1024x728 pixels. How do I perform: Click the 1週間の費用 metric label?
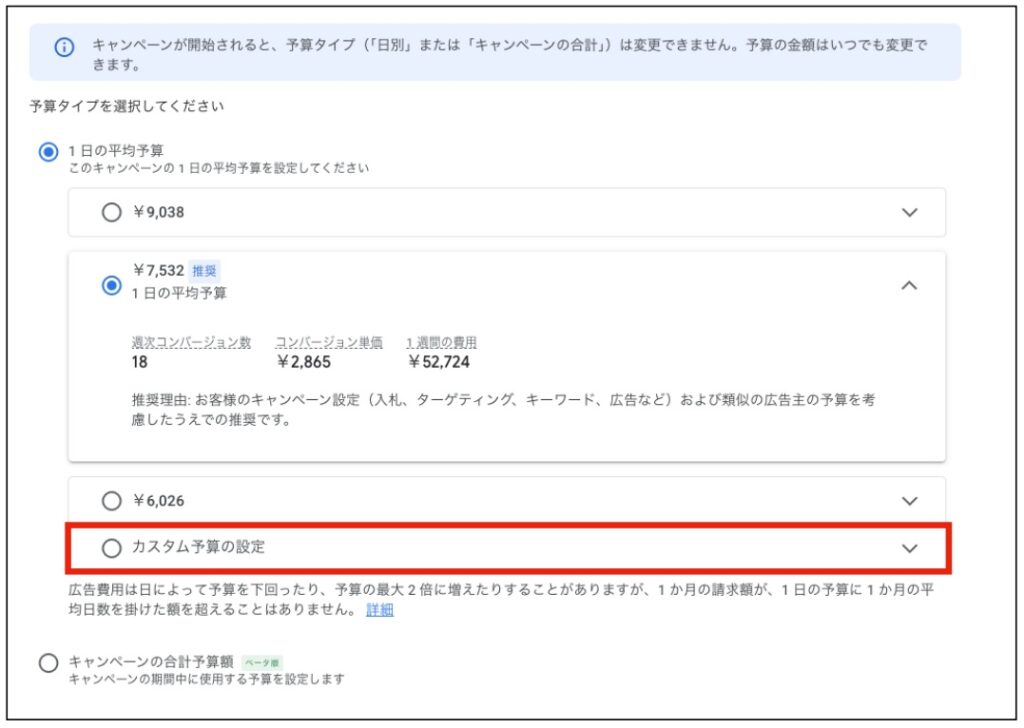pyautogui.click(x=441, y=342)
